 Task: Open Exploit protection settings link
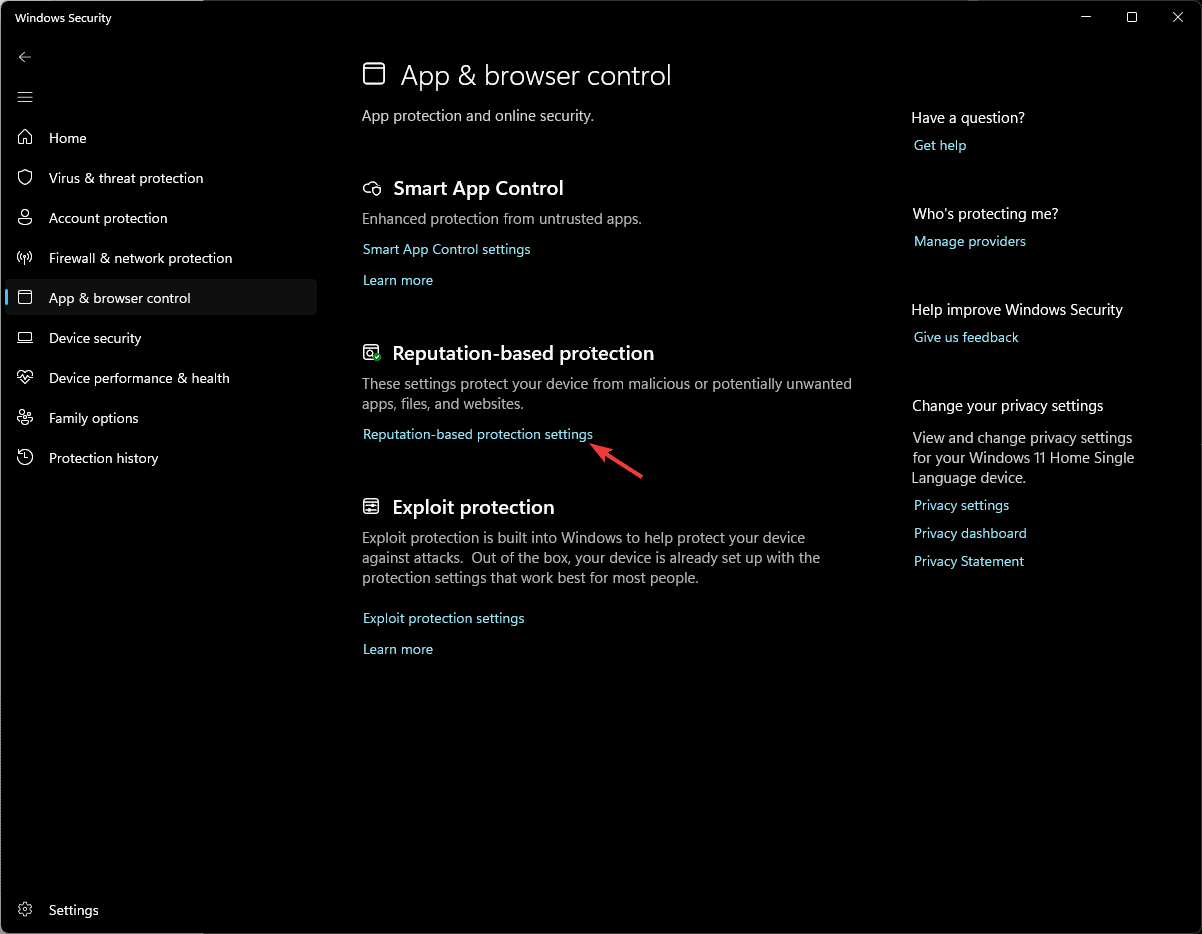click(443, 618)
